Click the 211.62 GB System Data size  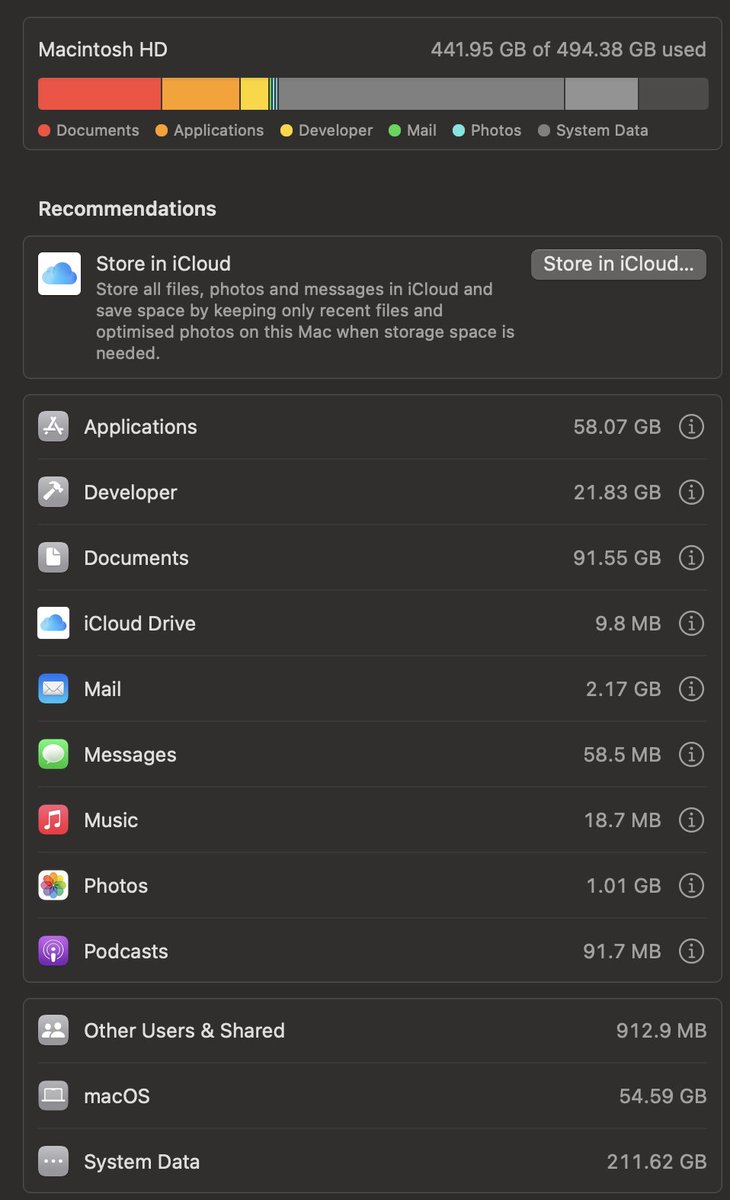[x=657, y=1162]
